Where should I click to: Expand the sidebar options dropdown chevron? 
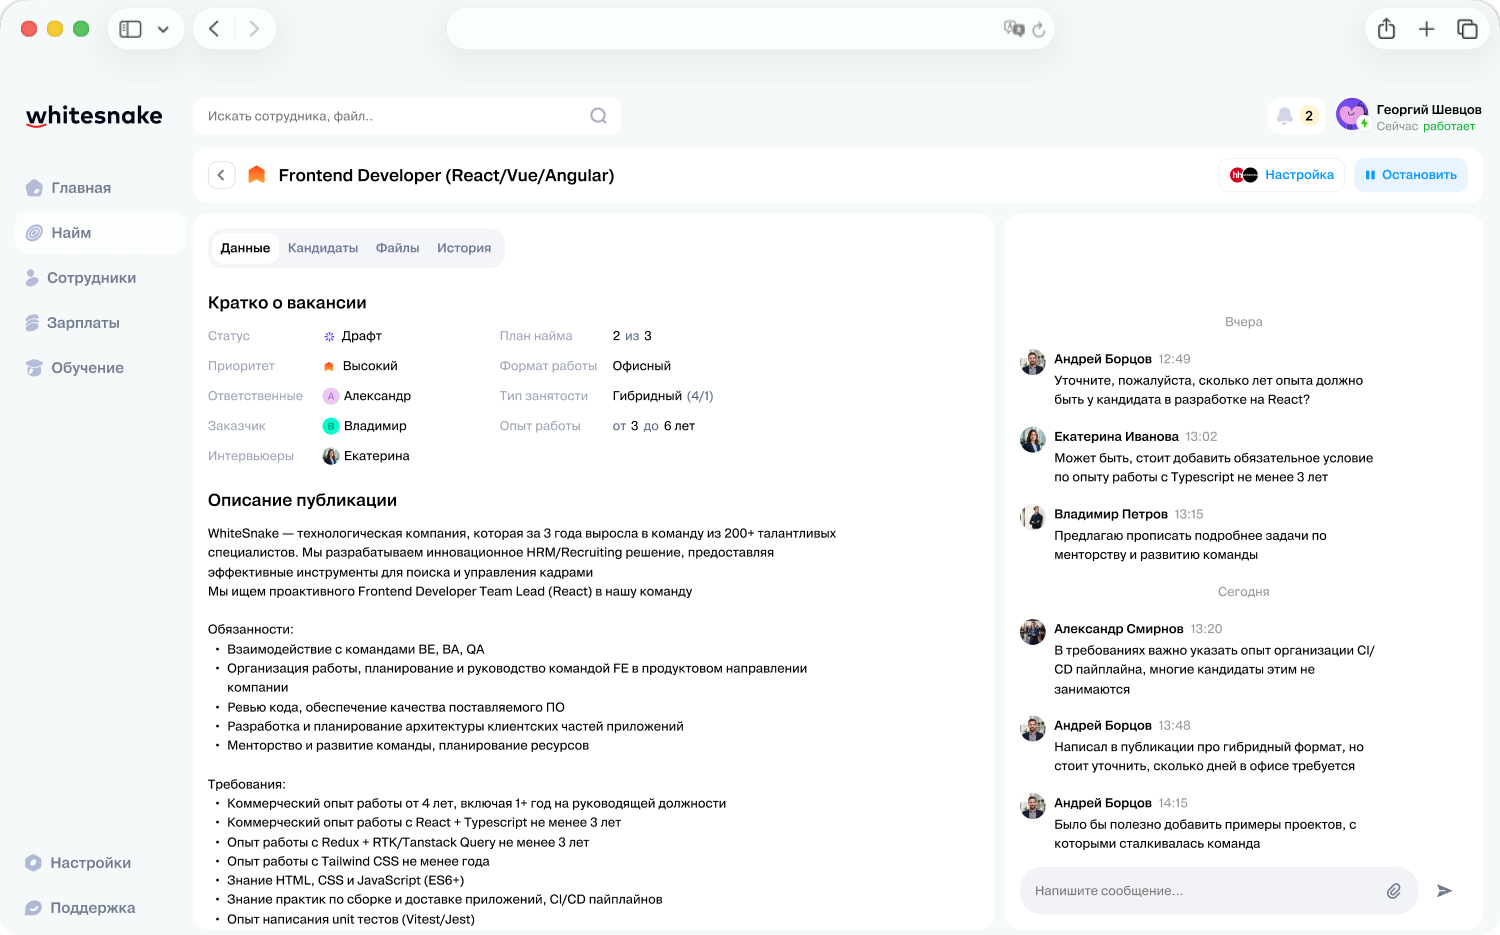[x=163, y=29]
